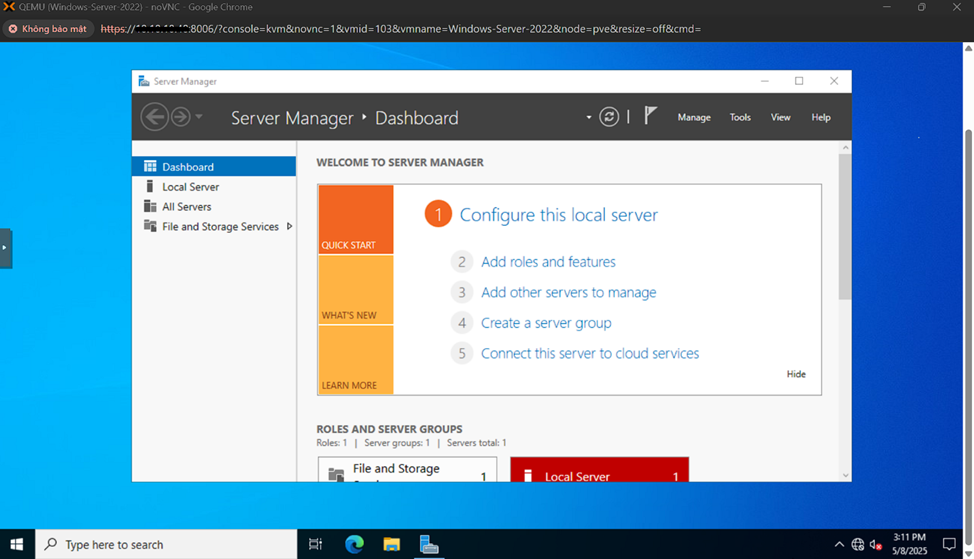Open File Explorer from the taskbar
Viewport: 974px width, 559px height.
pyautogui.click(x=392, y=544)
